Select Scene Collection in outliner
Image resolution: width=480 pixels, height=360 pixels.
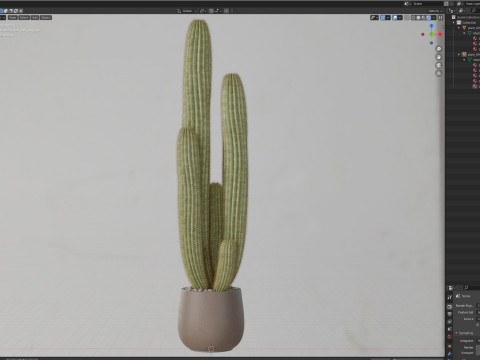(x=466, y=17)
